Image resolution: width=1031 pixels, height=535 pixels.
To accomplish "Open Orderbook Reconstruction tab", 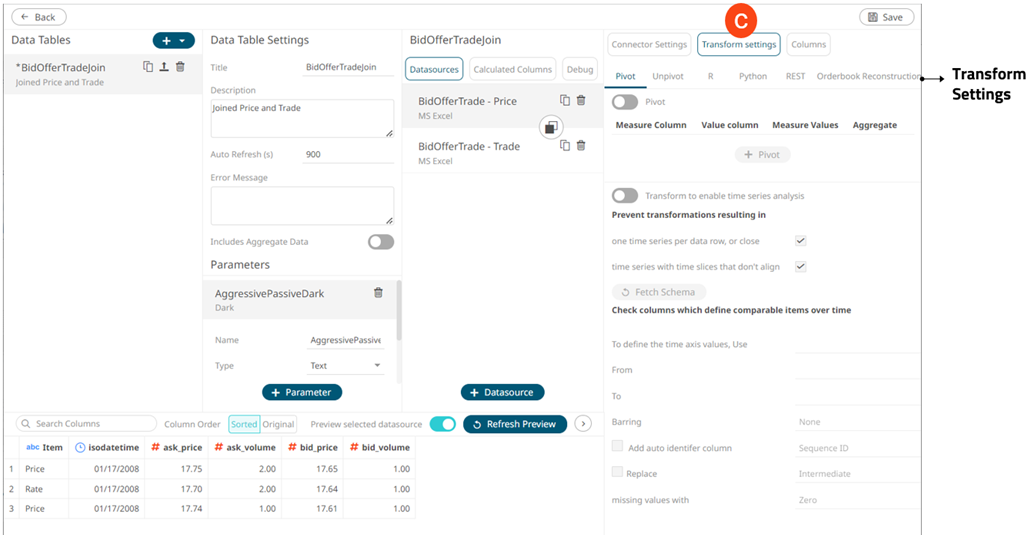I will tap(868, 76).
